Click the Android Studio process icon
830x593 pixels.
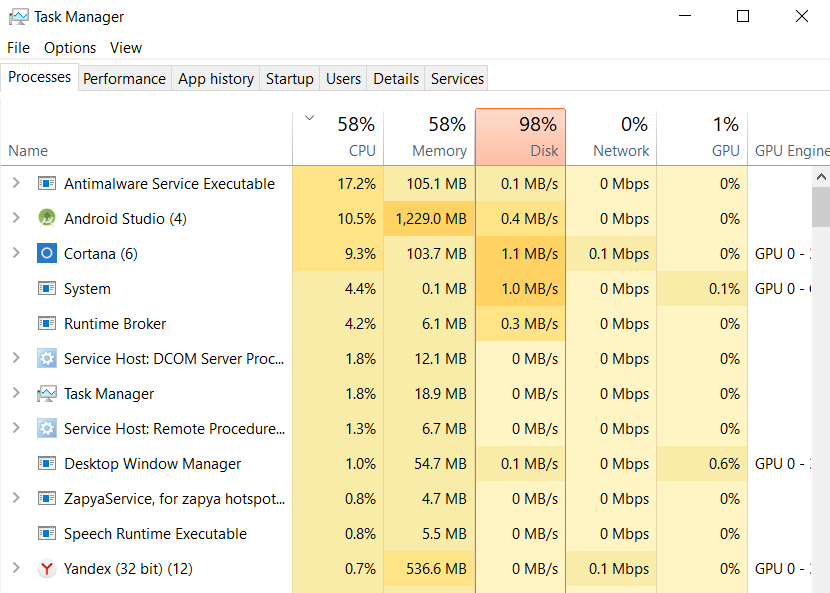[46, 219]
